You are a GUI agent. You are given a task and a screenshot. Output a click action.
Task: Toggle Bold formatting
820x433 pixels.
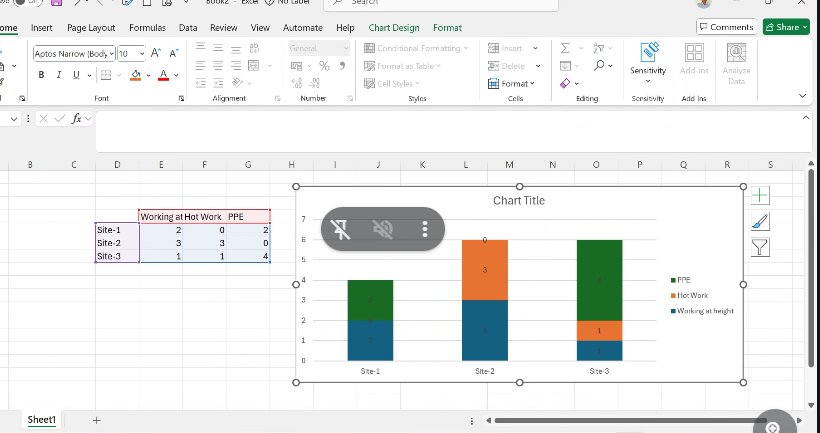click(42, 75)
